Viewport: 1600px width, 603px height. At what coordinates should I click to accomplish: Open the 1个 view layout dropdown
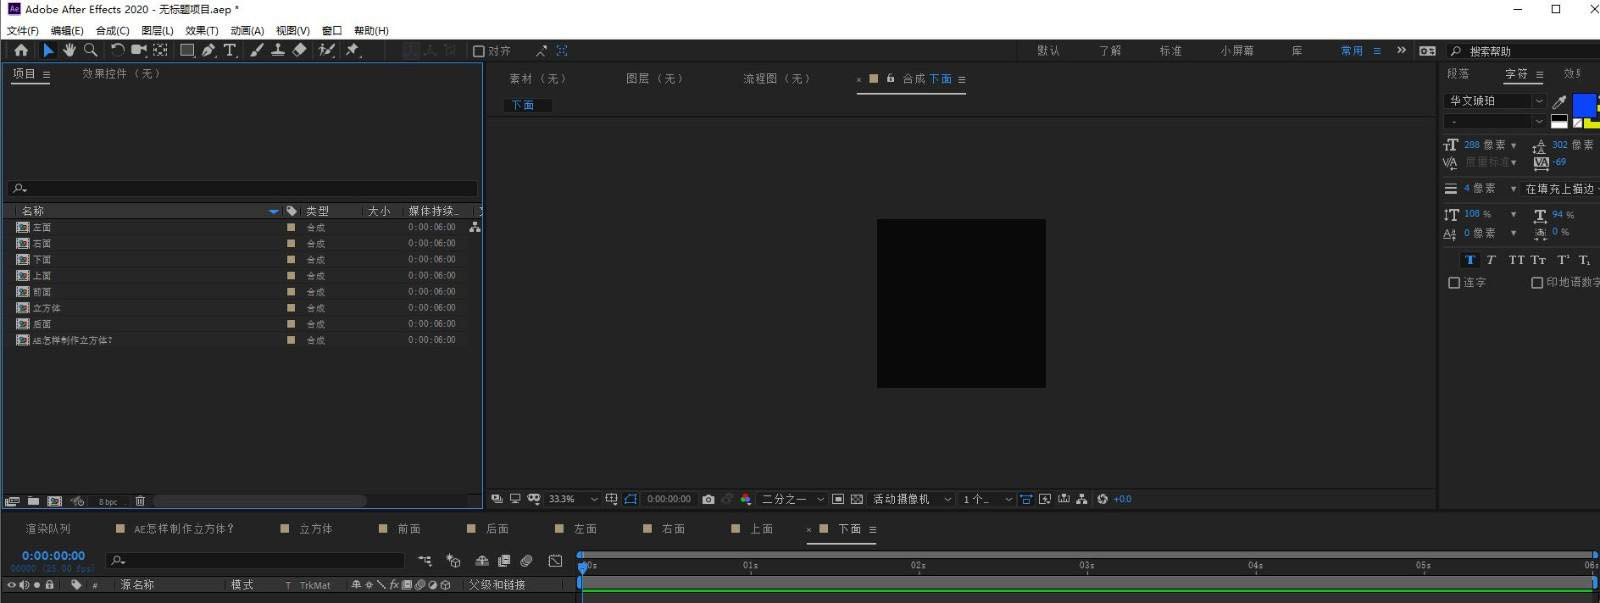coord(987,499)
